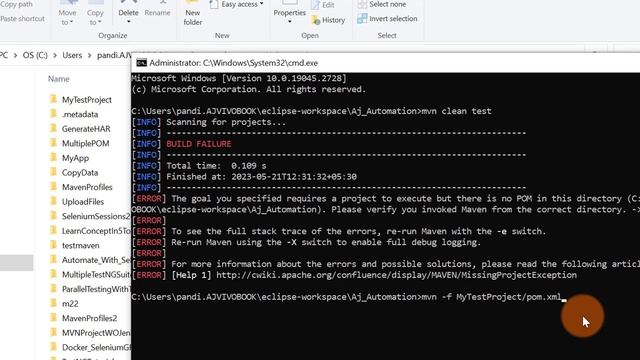Image resolution: width=640 pixels, height=360 pixels.
Task: Select the MavenProfiles2 folder icon
Action: [x=53, y=318]
